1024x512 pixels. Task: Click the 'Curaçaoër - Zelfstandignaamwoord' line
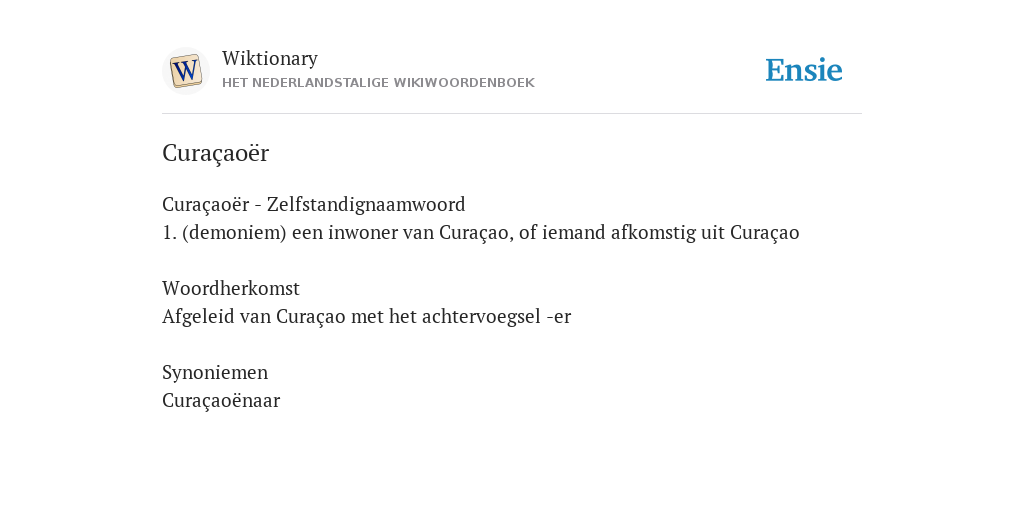coord(313,204)
